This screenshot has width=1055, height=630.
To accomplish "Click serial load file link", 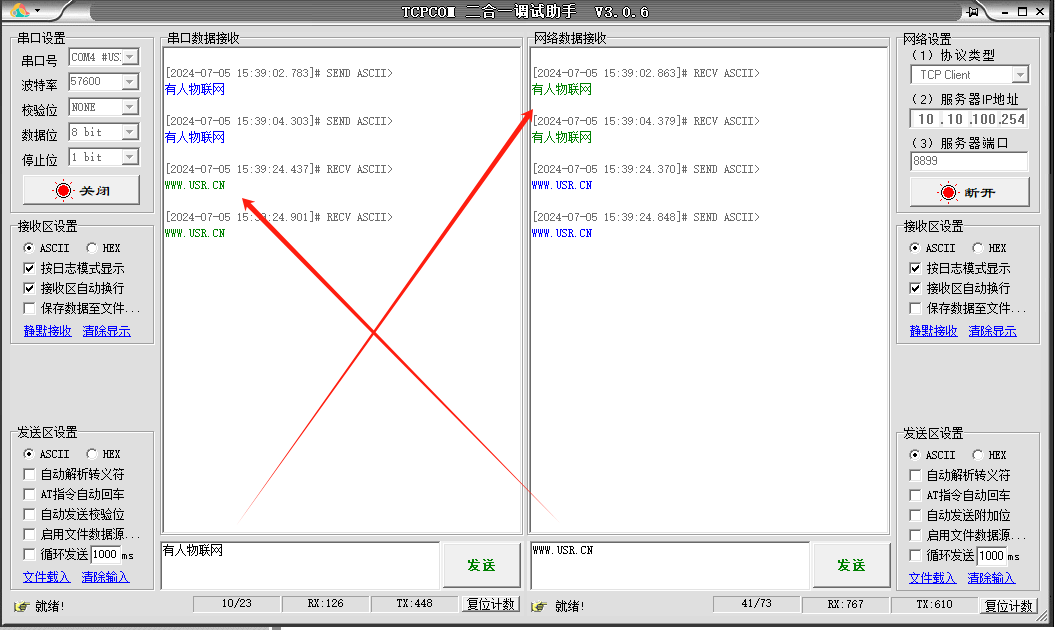I will tap(46, 577).
